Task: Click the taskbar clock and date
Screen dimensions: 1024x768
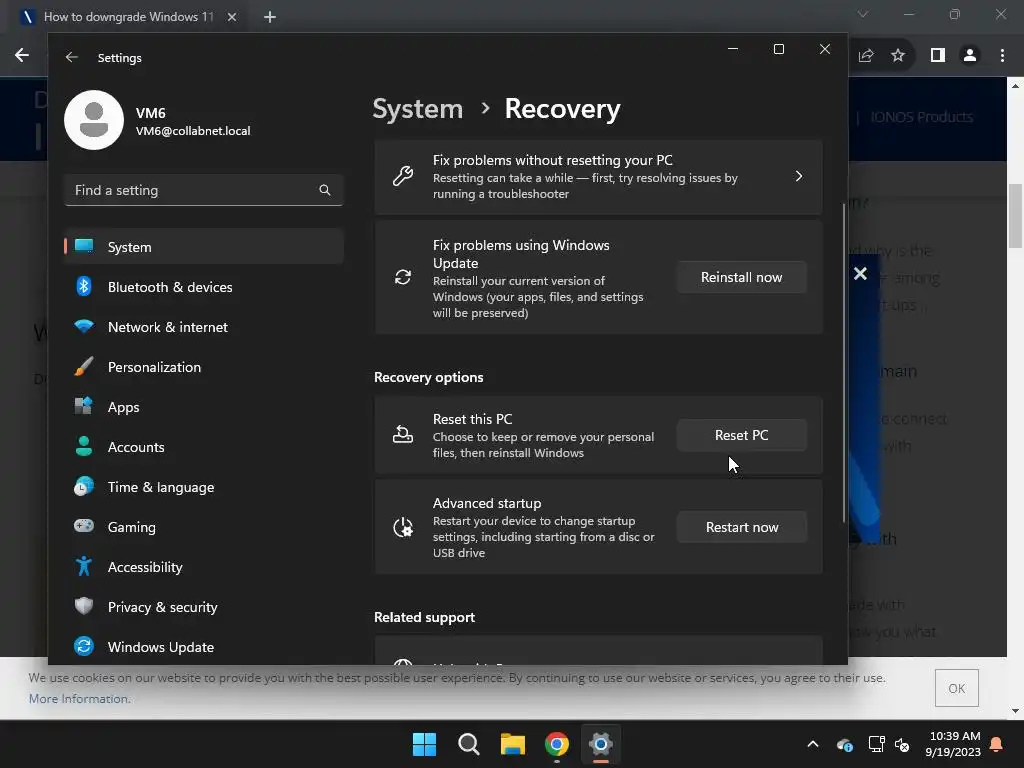Action: [953, 744]
